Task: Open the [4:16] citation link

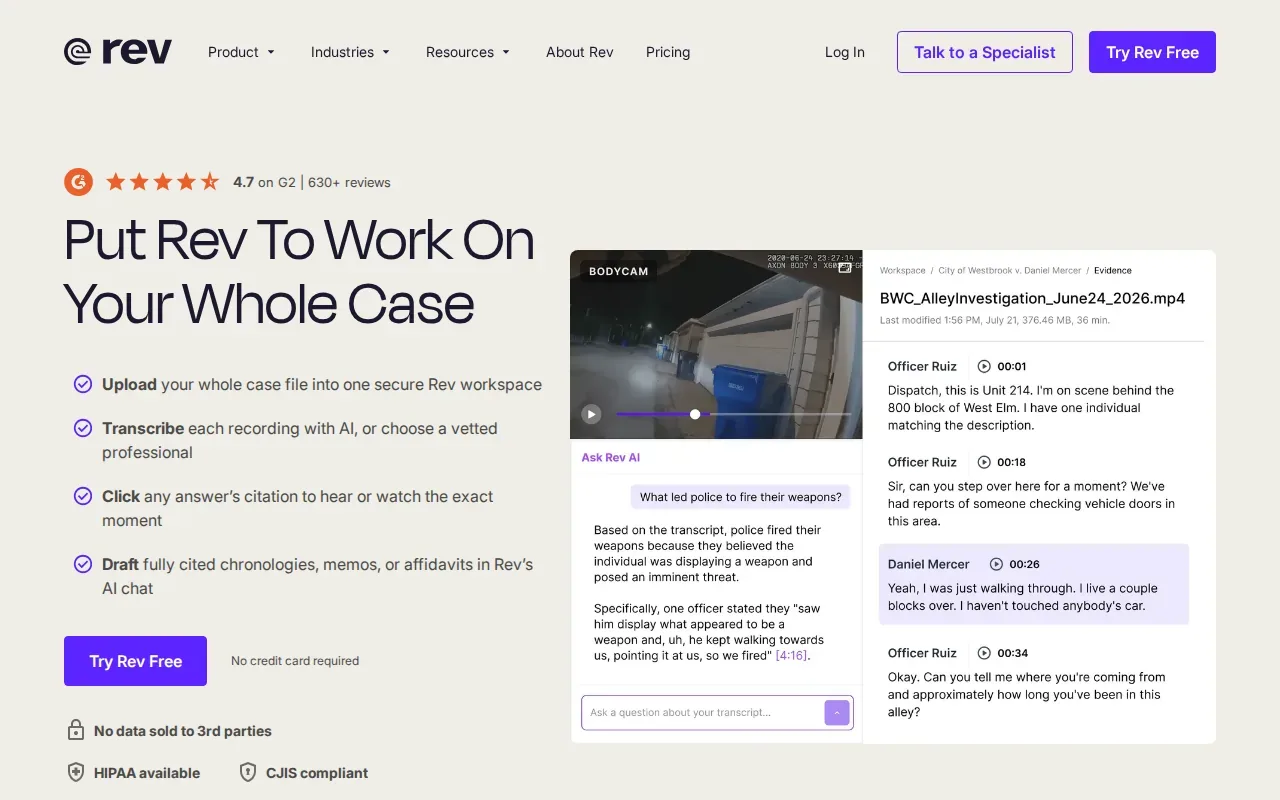Action: point(792,656)
